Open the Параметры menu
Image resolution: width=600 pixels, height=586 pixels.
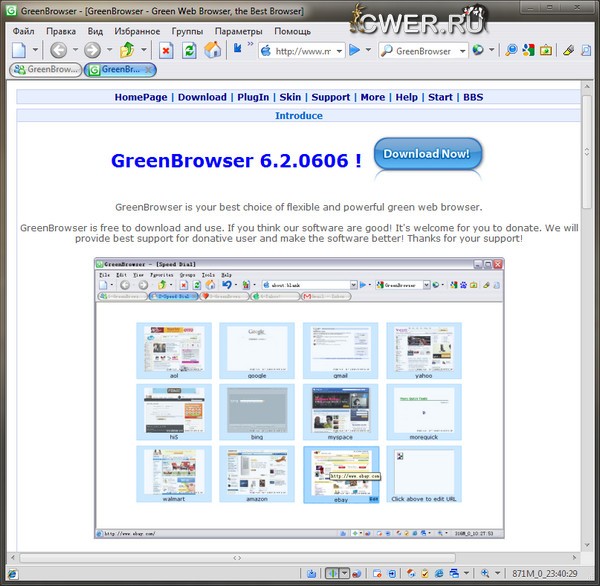click(x=238, y=31)
